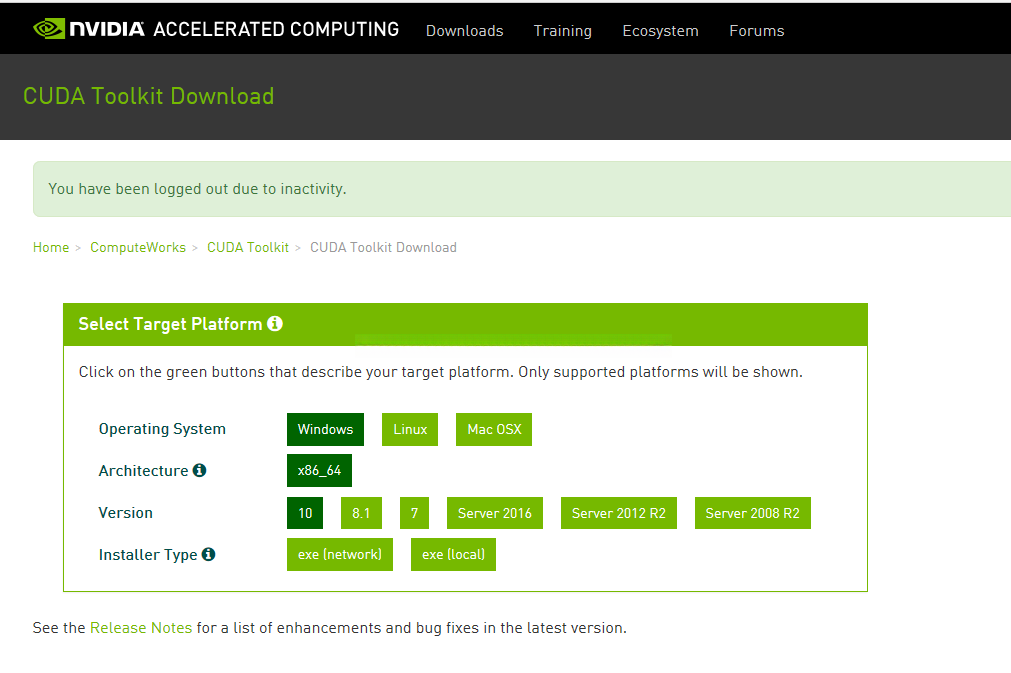Select Mac OSX operating system
The width and height of the screenshot is (1011, 673).
pyautogui.click(x=494, y=429)
